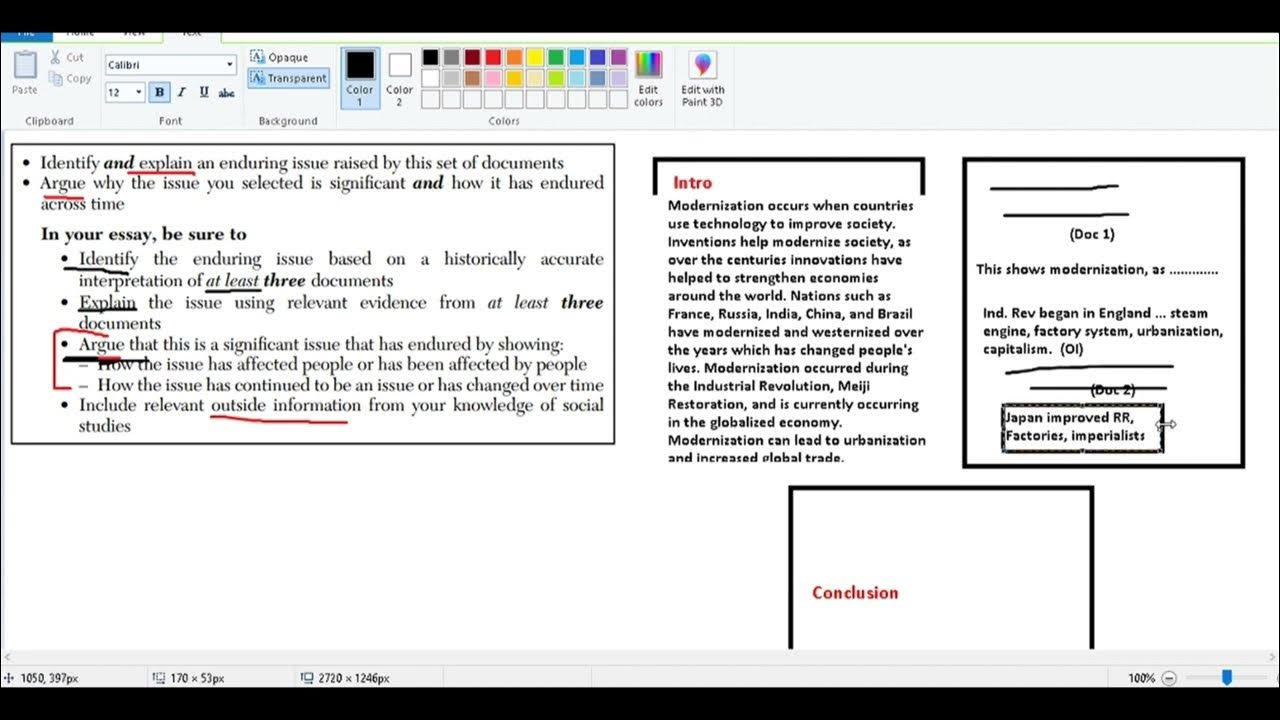Select the Color 2 background box
Screen dimensions: 1280x720
[x=400, y=78]
